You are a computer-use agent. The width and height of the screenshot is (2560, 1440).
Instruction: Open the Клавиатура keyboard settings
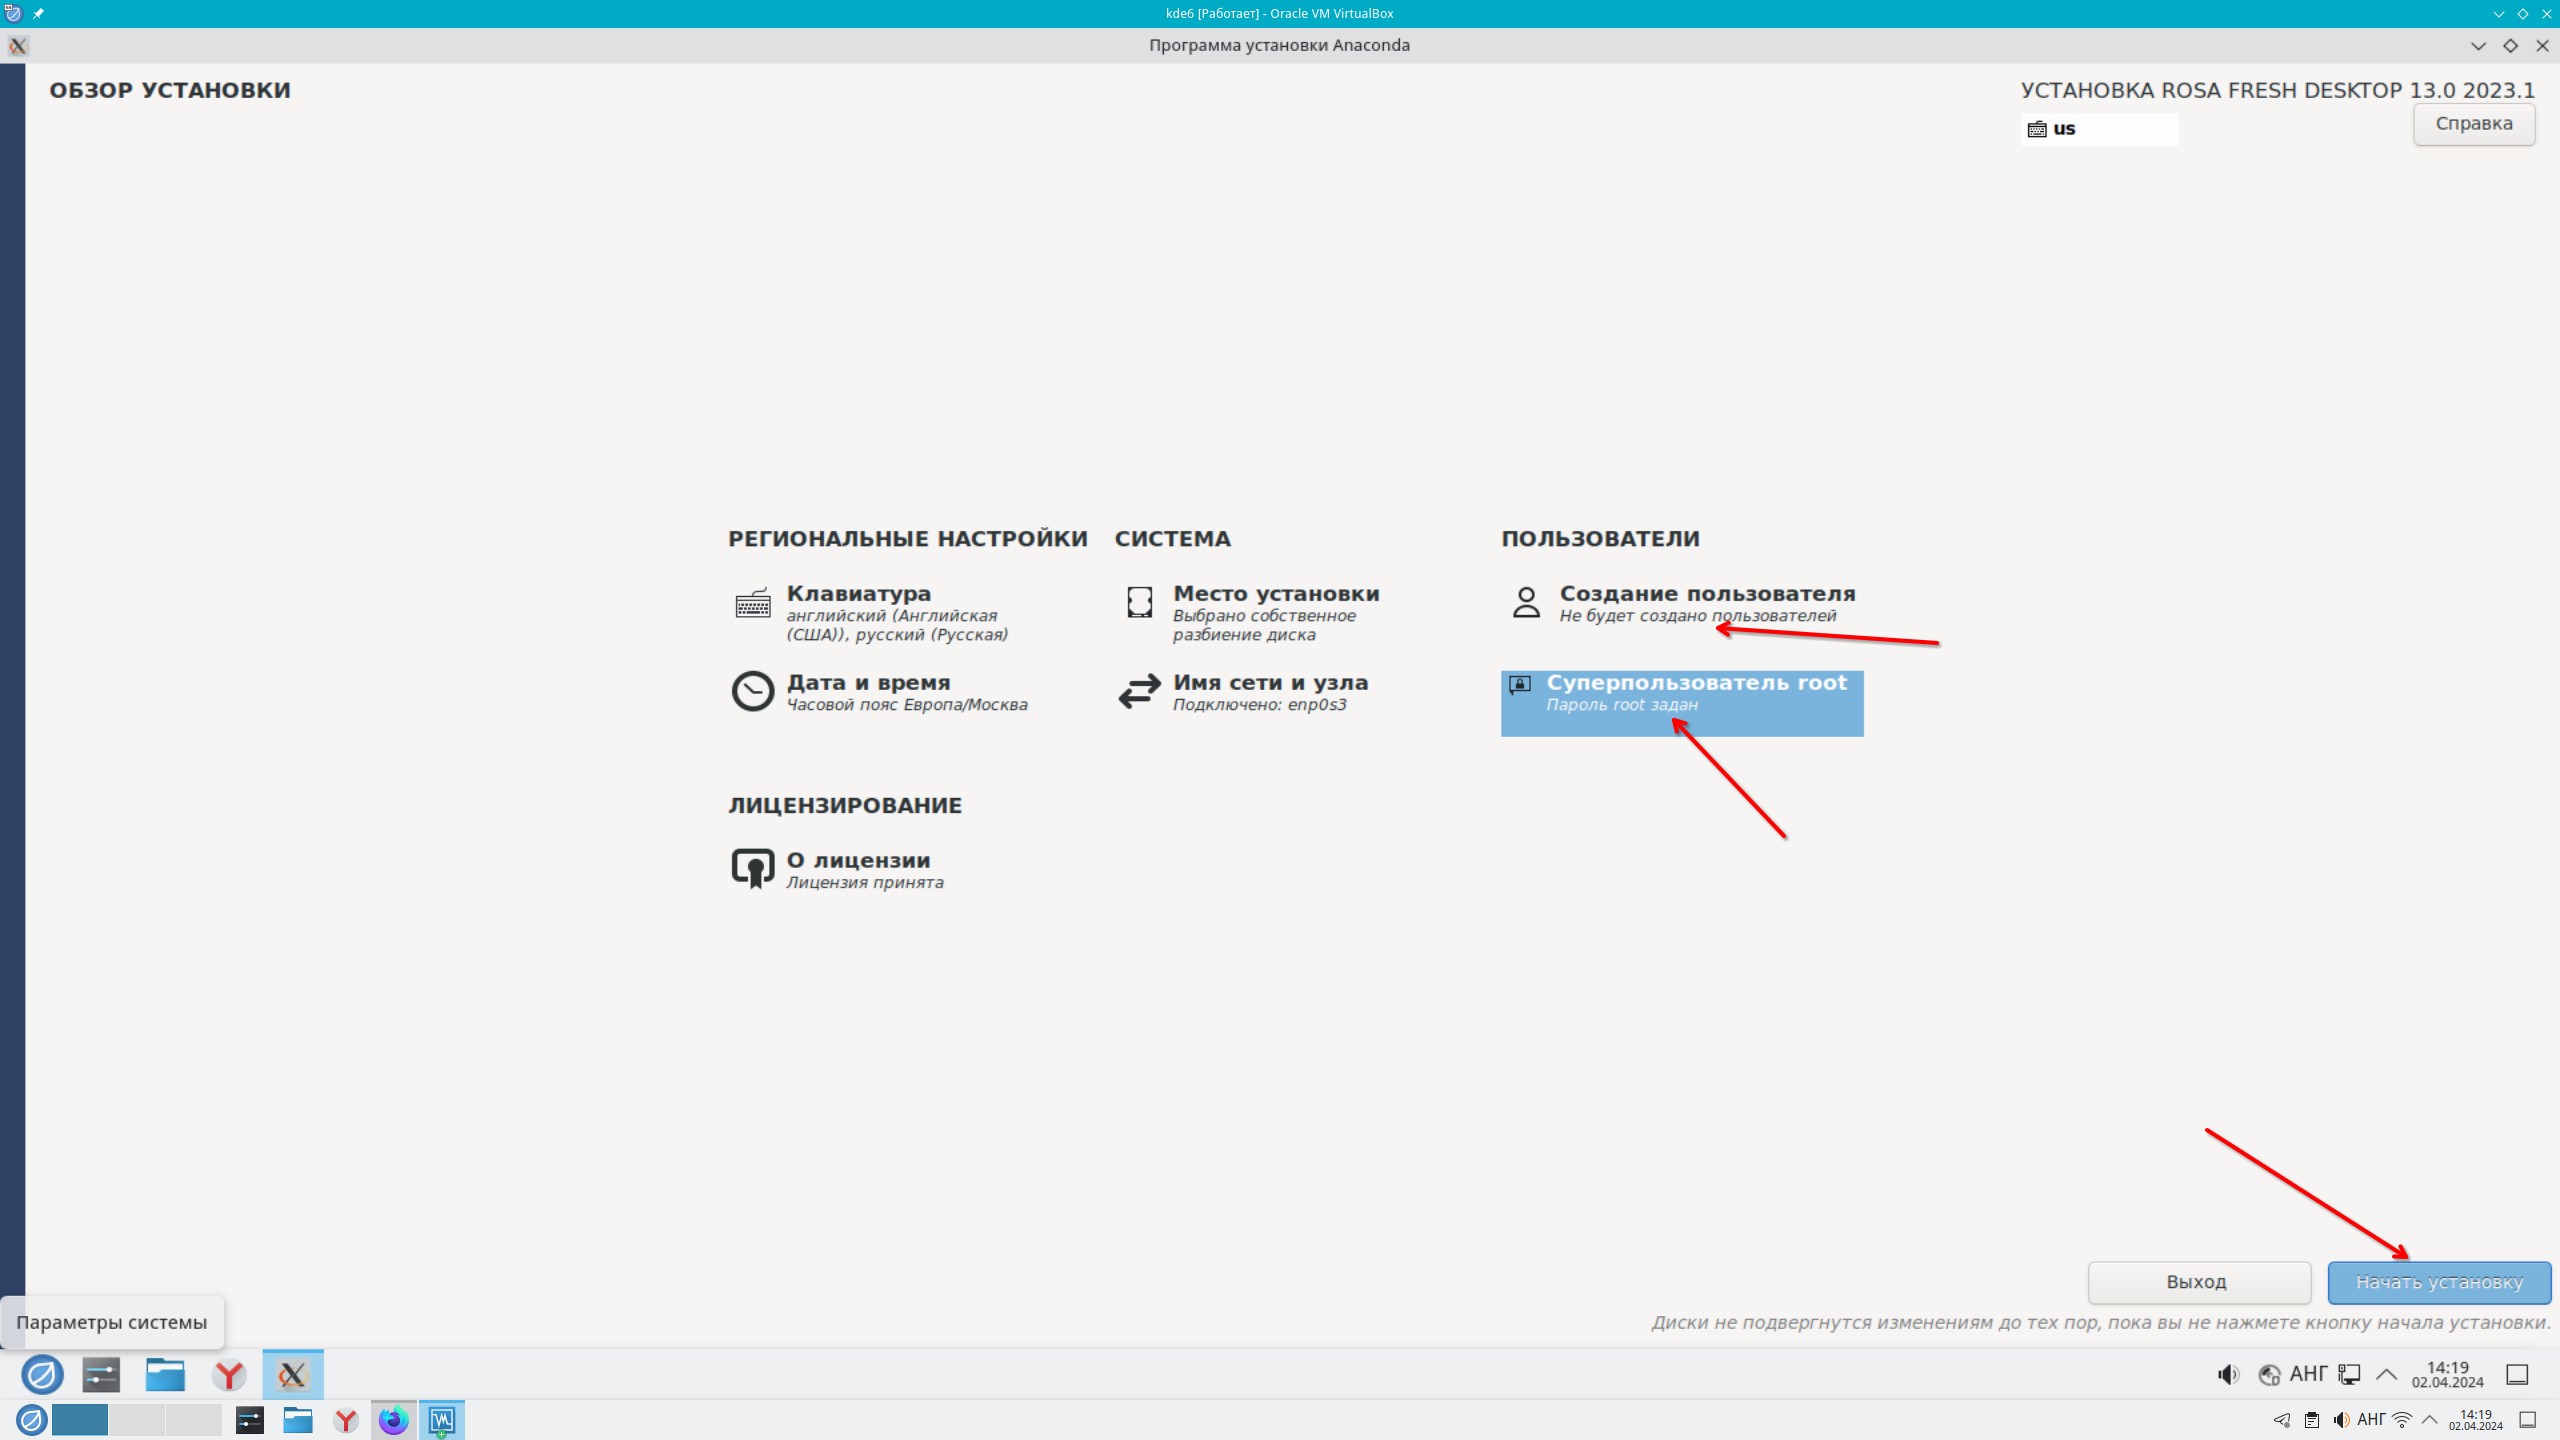tap(858, 594)
